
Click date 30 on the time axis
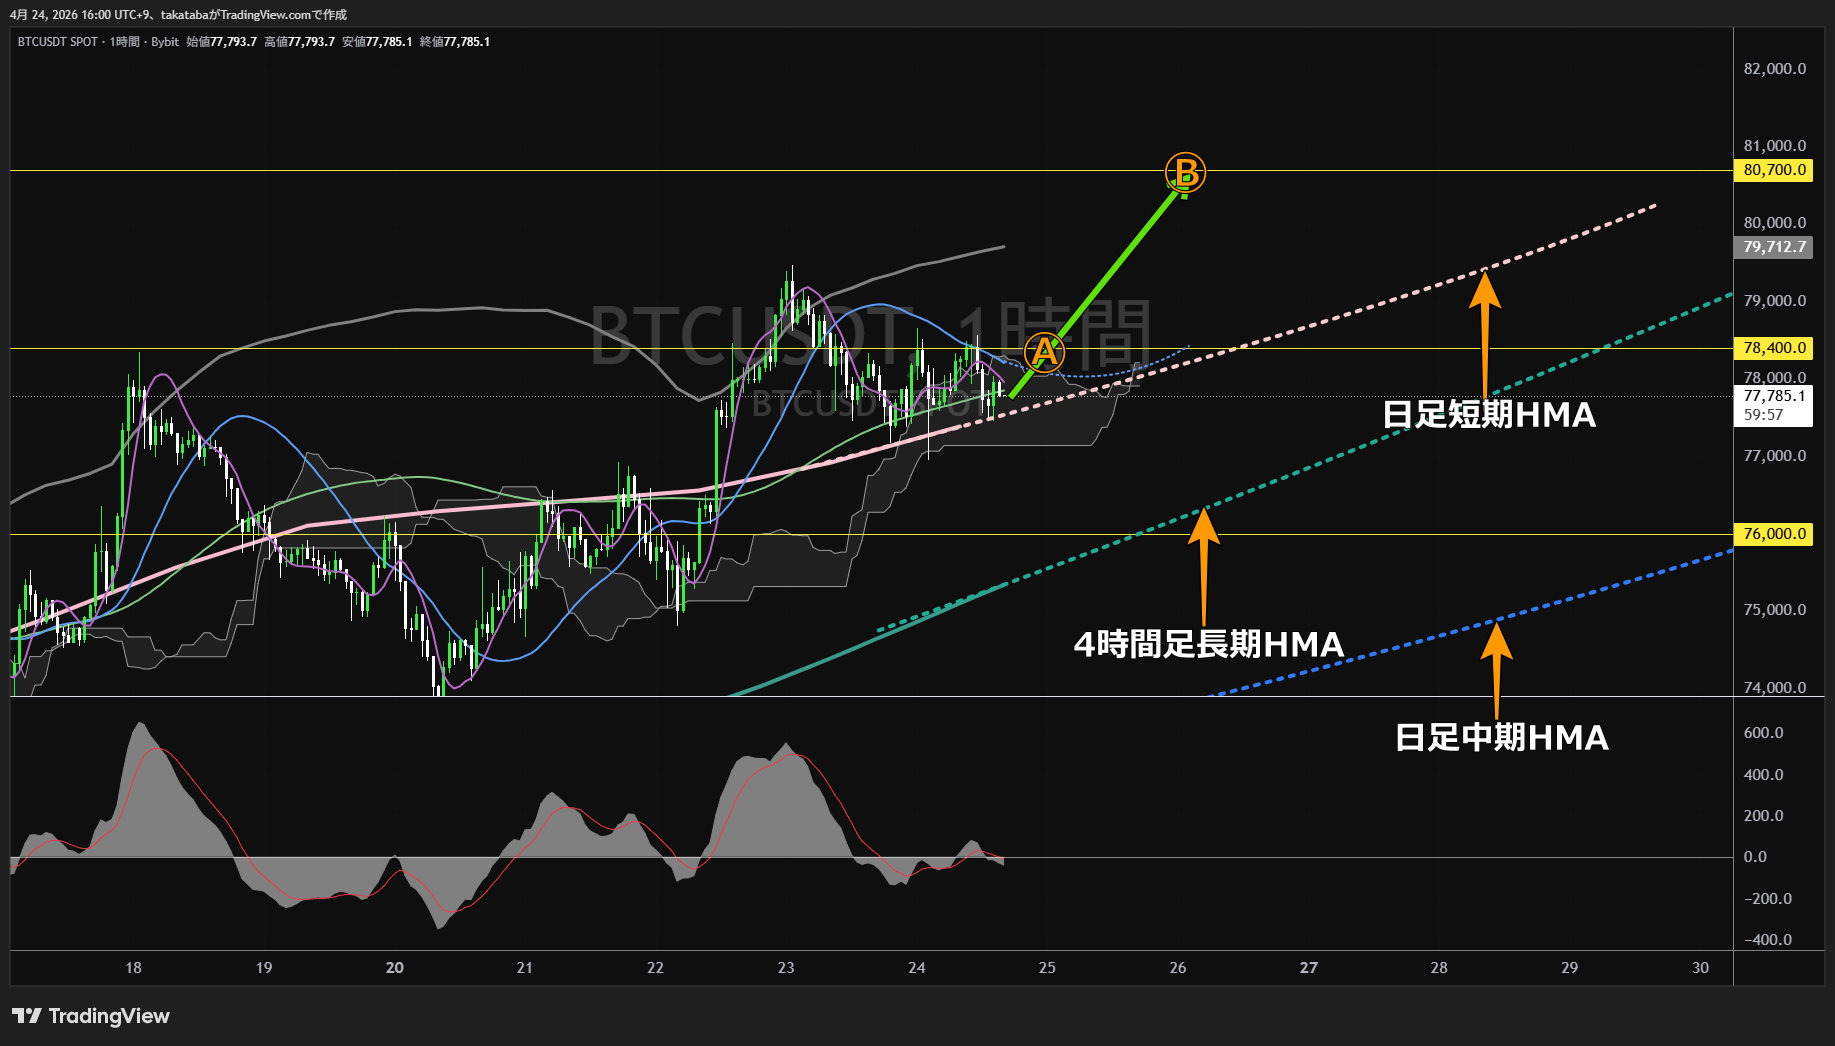point(1701,968)
